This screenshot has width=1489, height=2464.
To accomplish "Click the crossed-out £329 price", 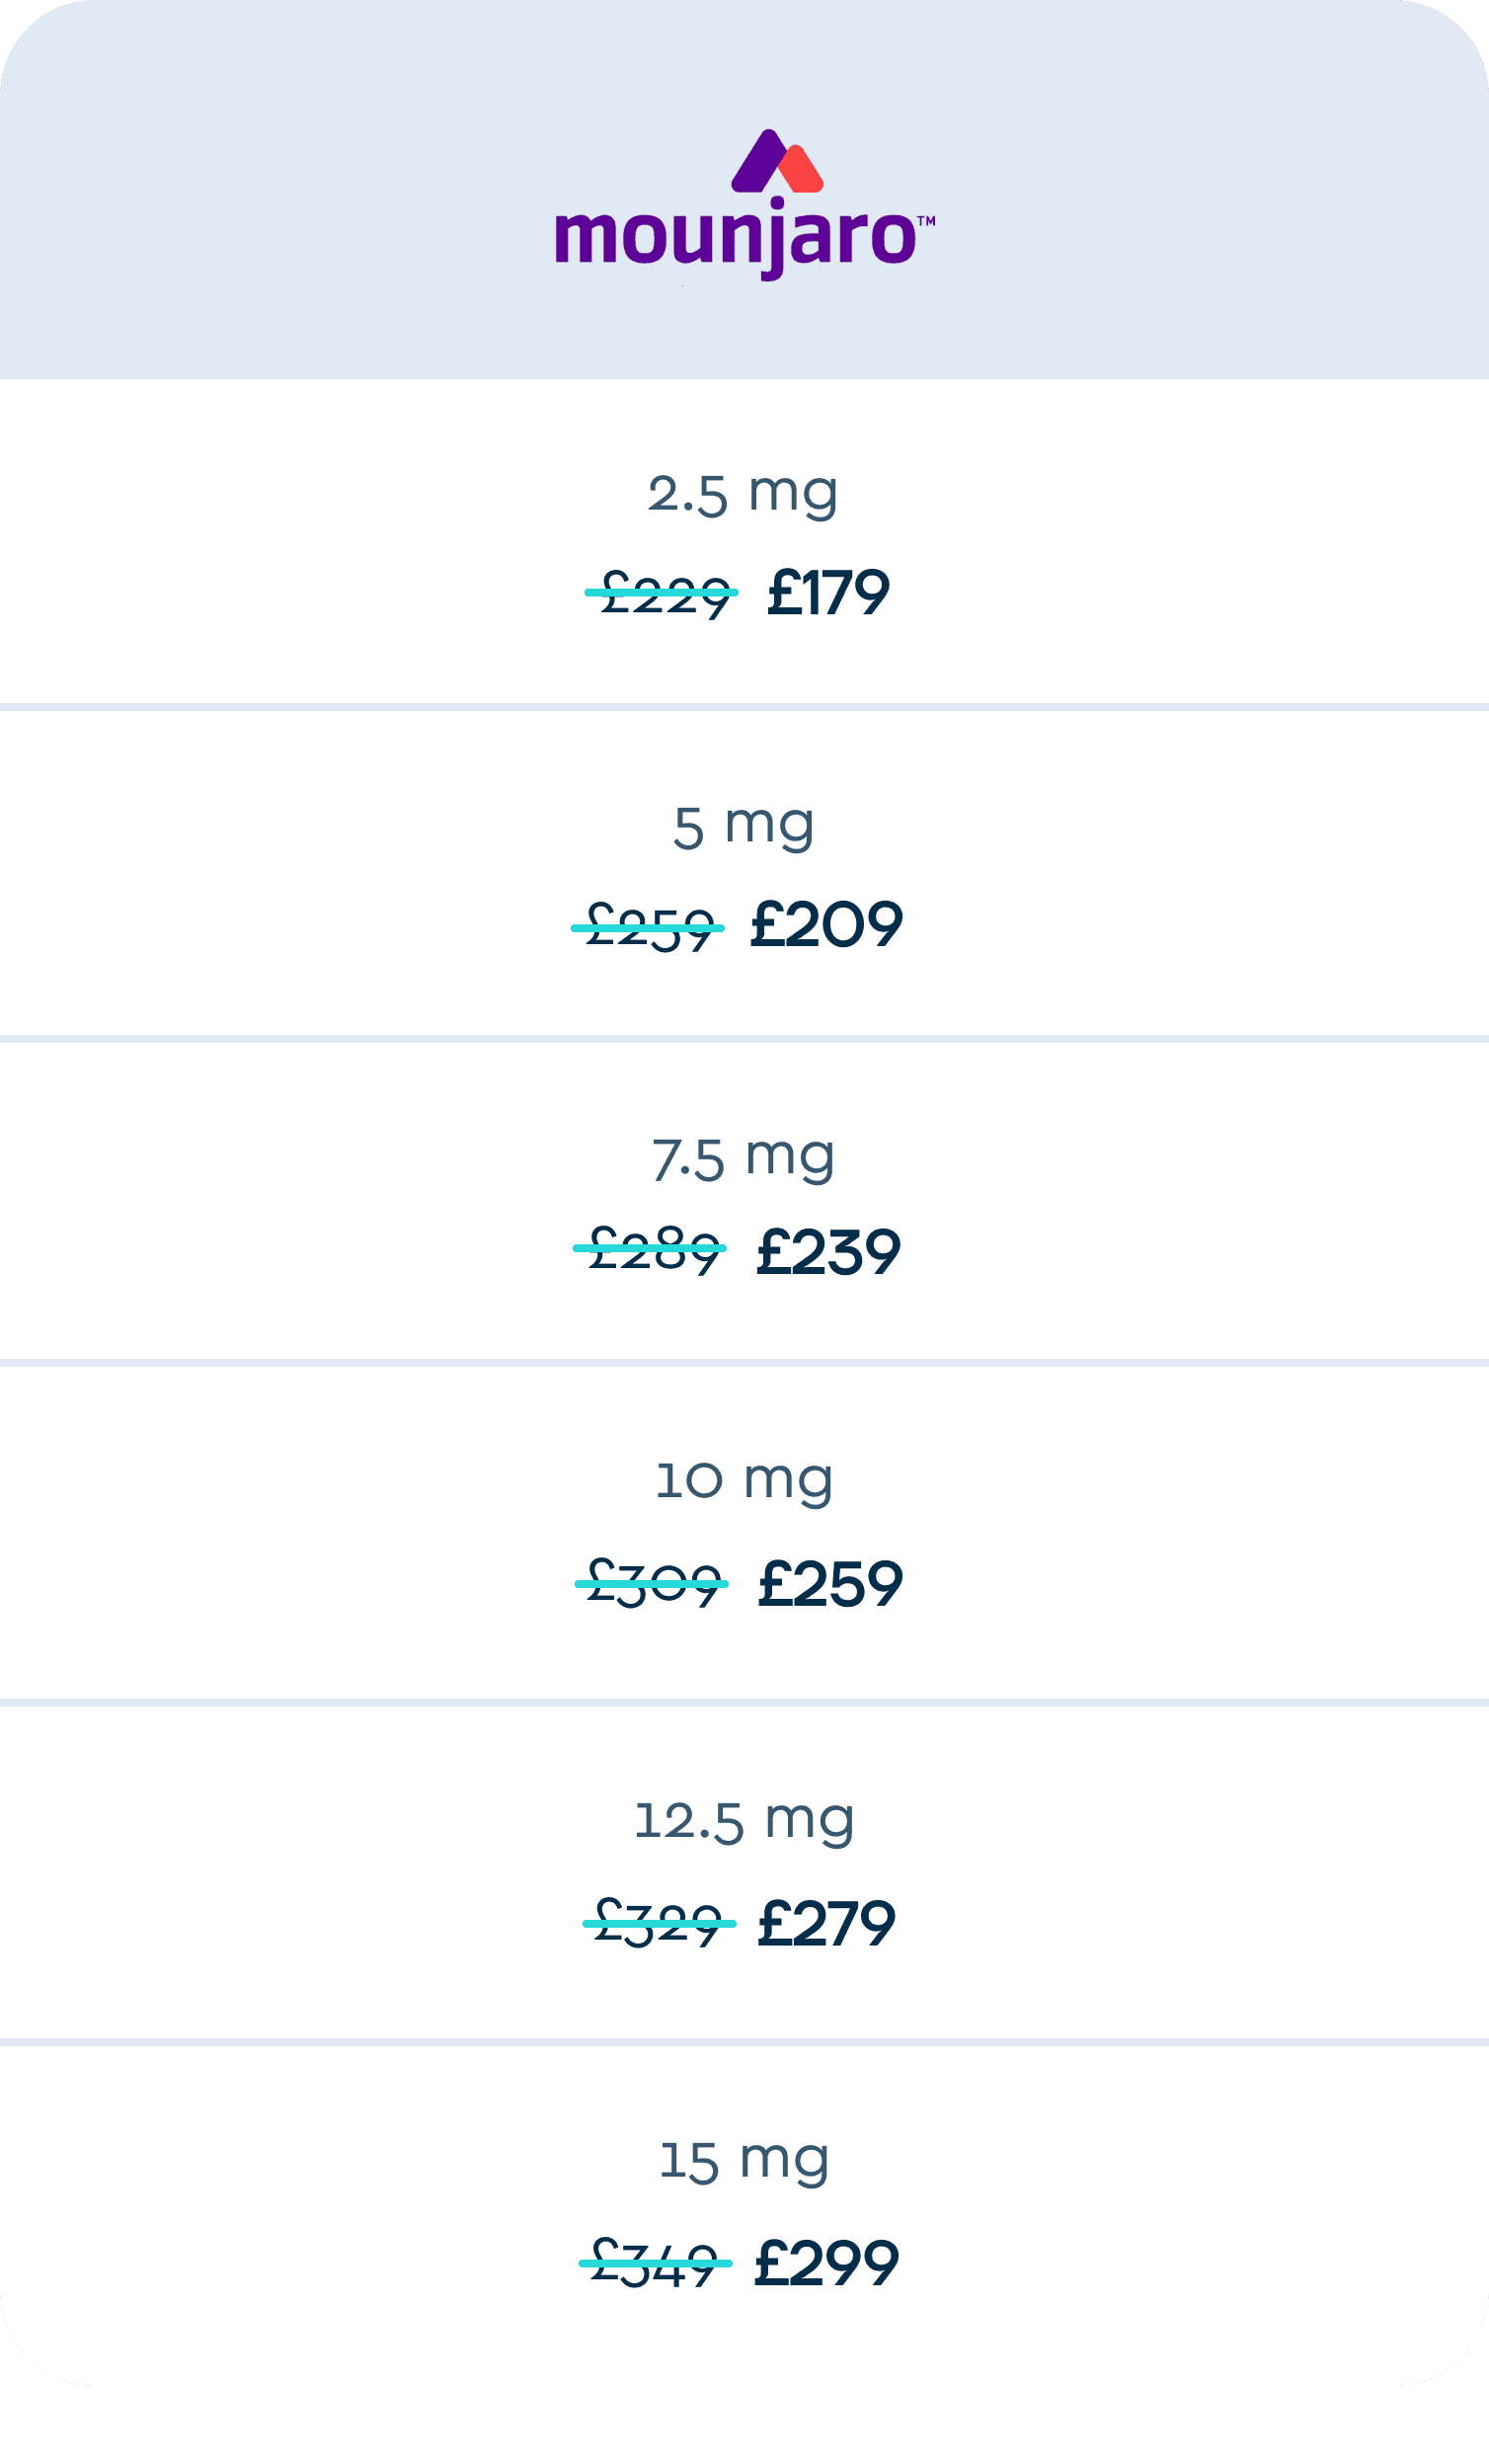I will point(659,1923).
